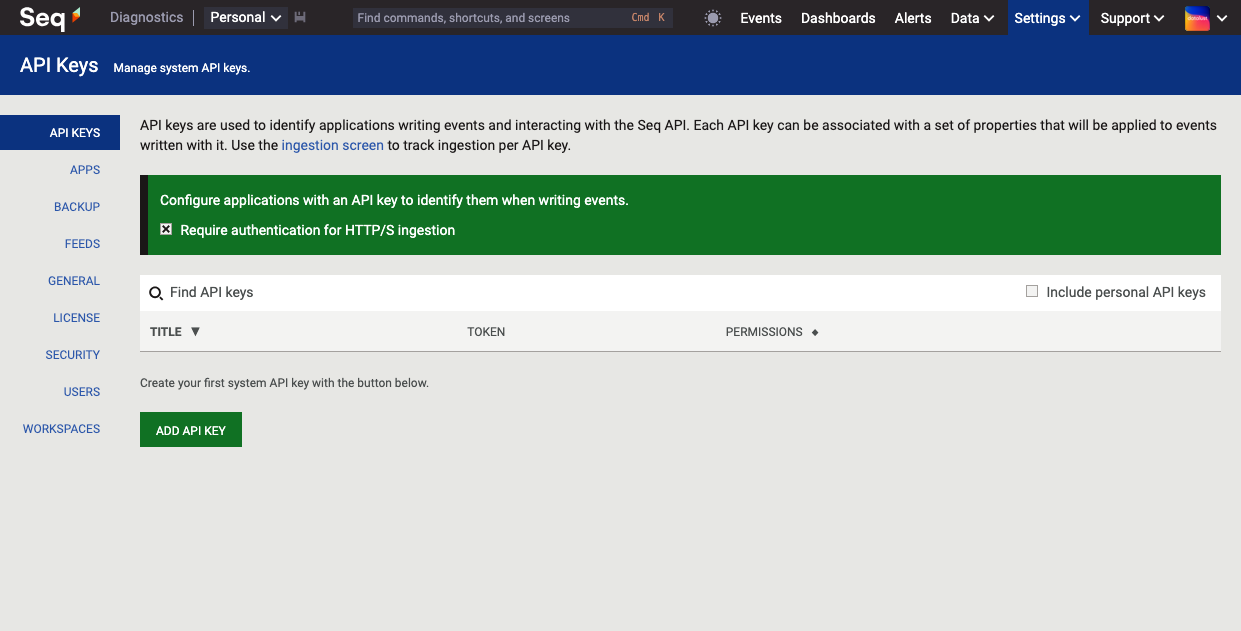Open the Settings dropdown menu
The width and height of the screenshot is (1241, 631).
pyautogui.click(x=1047, y=18)
